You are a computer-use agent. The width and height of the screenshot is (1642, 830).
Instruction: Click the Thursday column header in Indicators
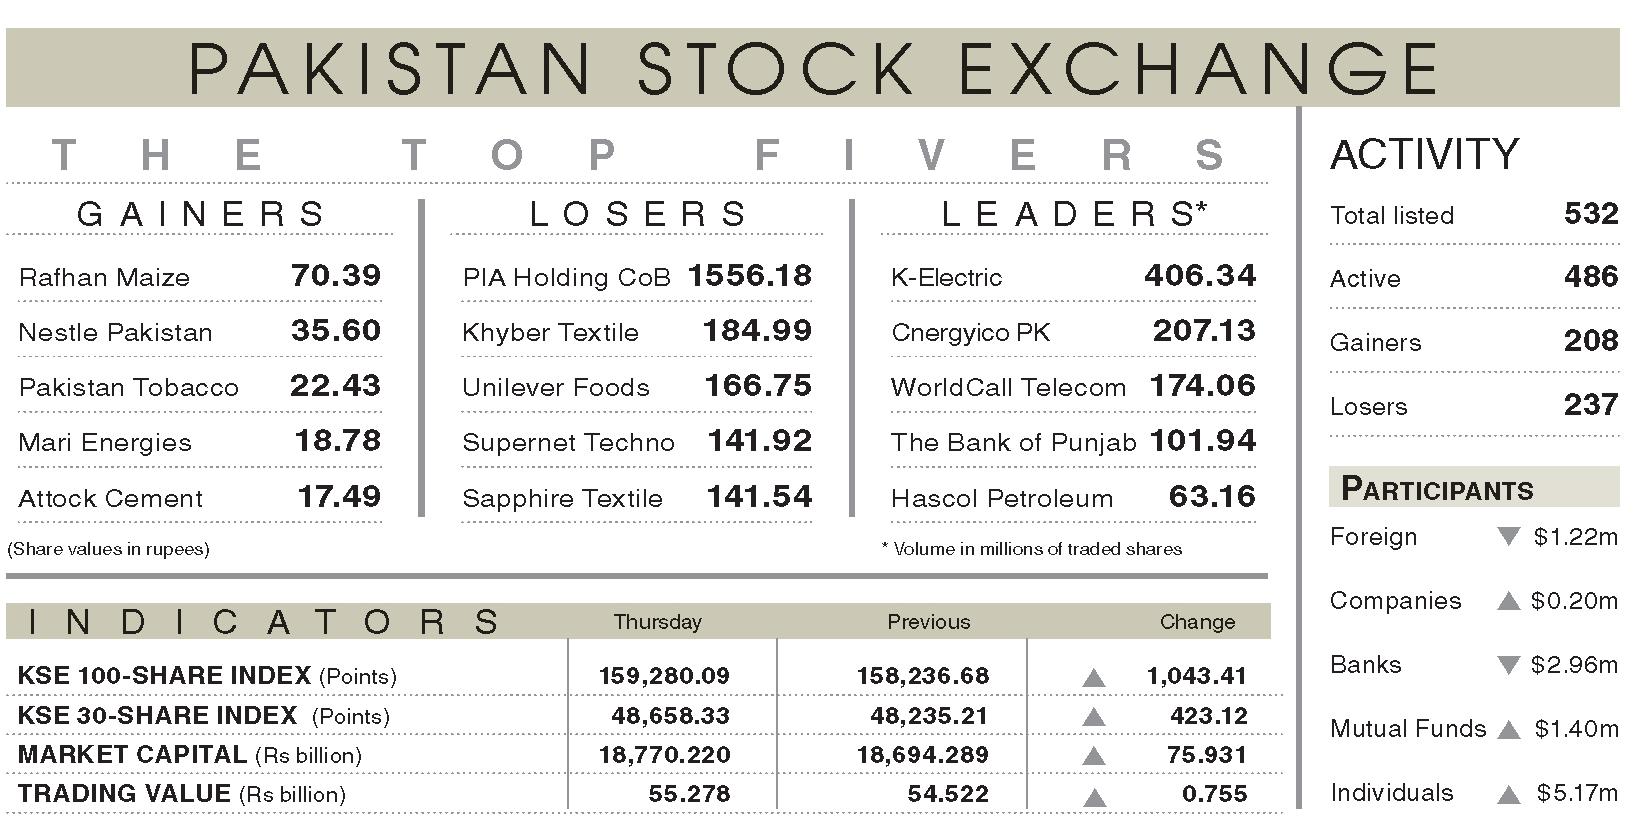pos(658,622)
